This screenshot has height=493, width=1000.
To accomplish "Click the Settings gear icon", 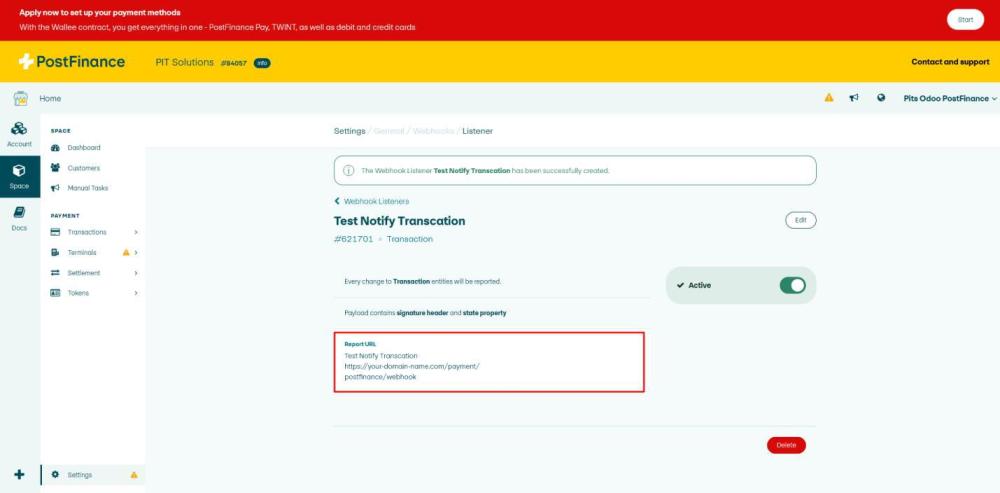I will point(55,475).
